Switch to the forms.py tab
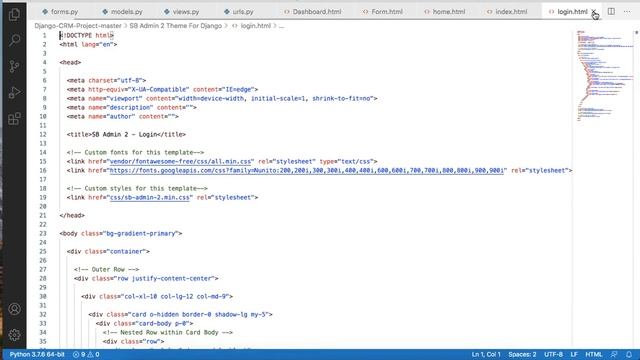This screenshot has height=360, width=640. [x=60, y=12]
